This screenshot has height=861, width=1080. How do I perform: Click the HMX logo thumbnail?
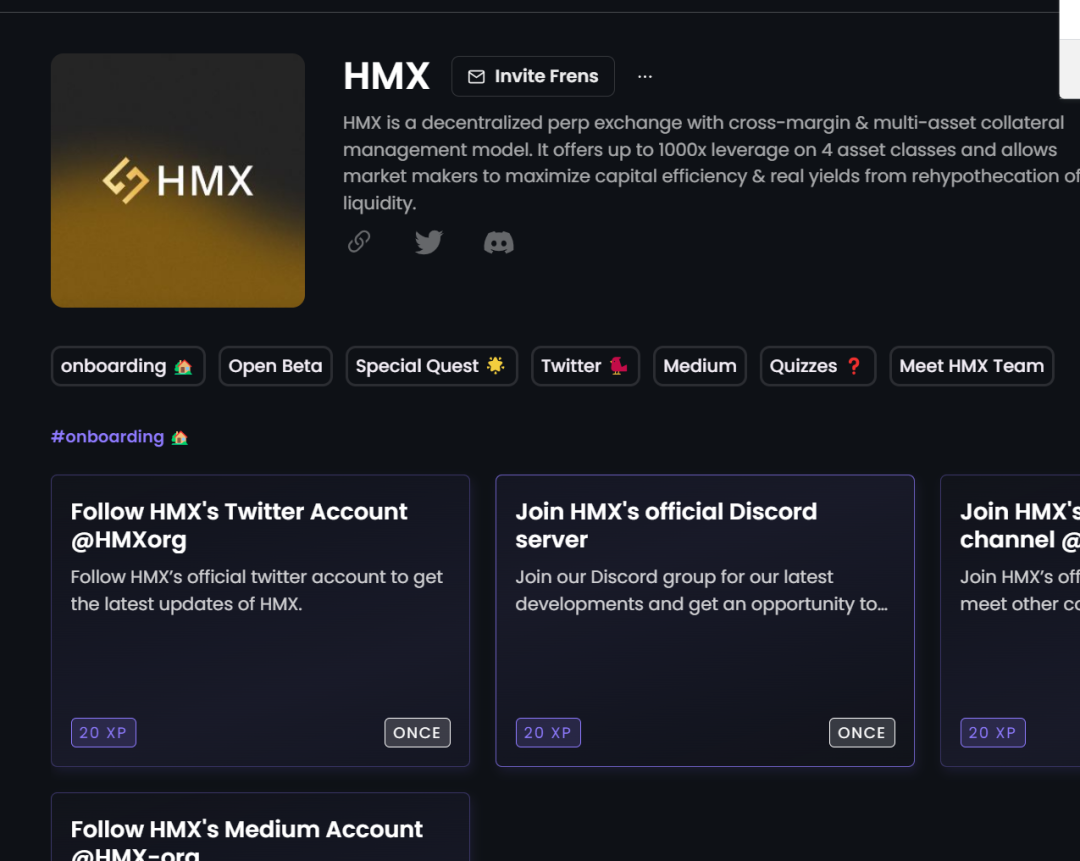[178, 180]
